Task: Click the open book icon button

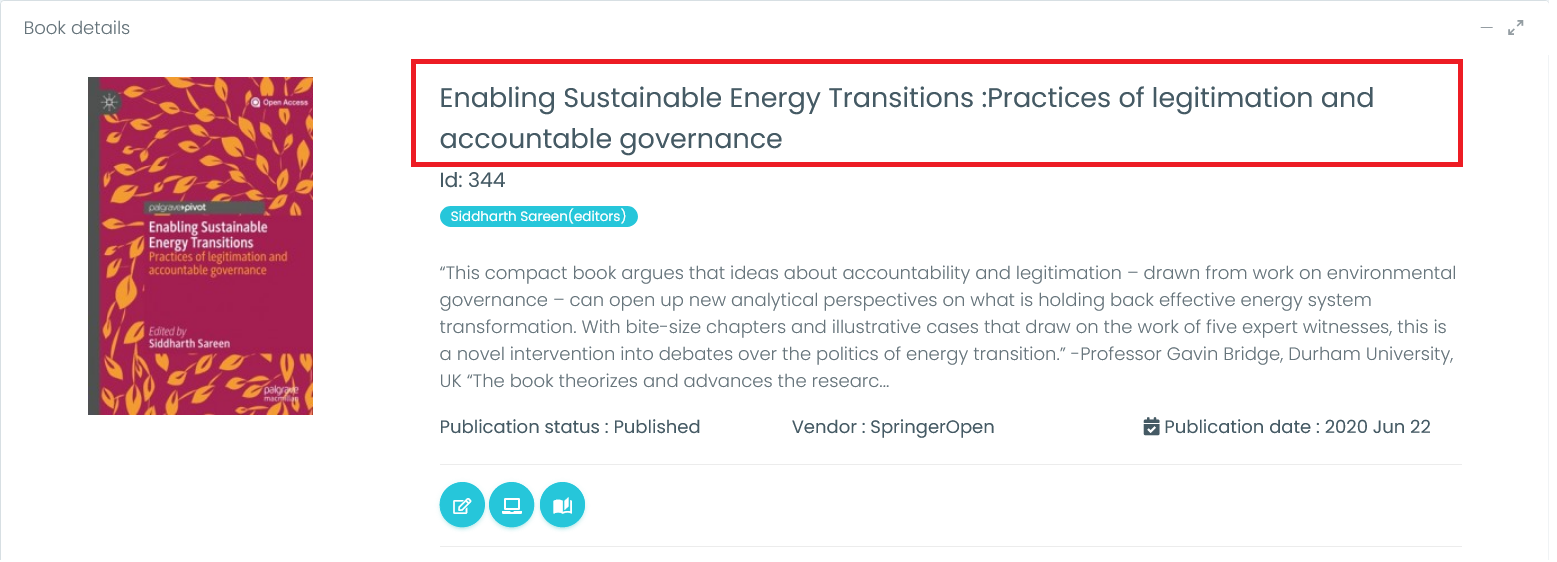Action: point(562,505)
